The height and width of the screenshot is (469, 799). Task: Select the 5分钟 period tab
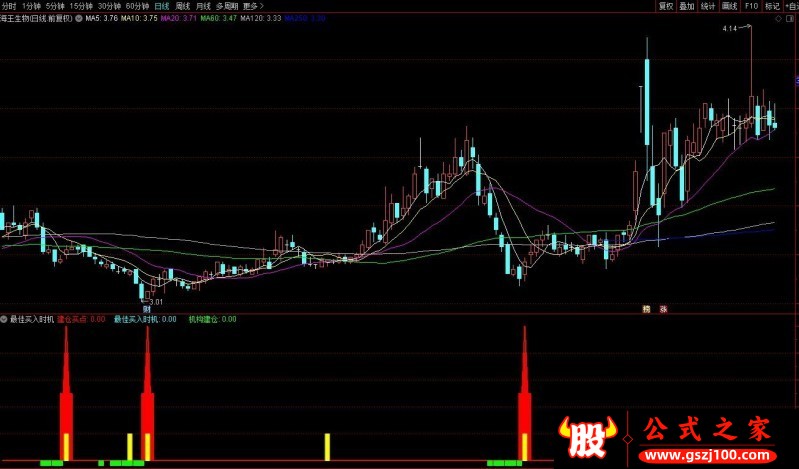tap(55, 6)
